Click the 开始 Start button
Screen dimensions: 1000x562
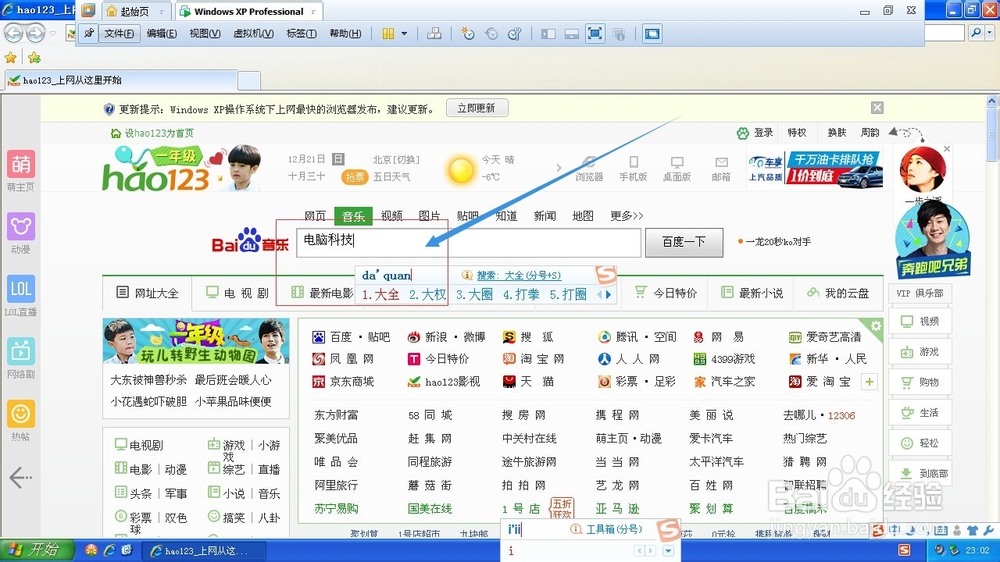point(37,549)
